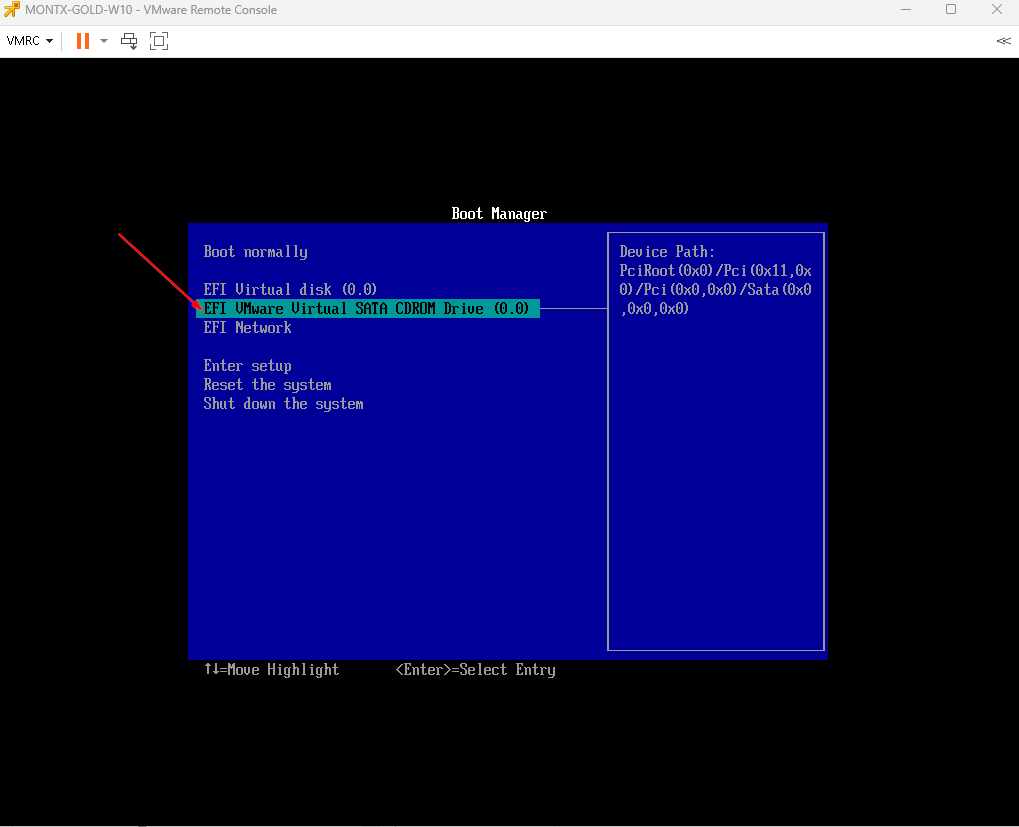The image size is (1019, 827).
Task: Choose Shut down the system
Action: pos(283,404)
